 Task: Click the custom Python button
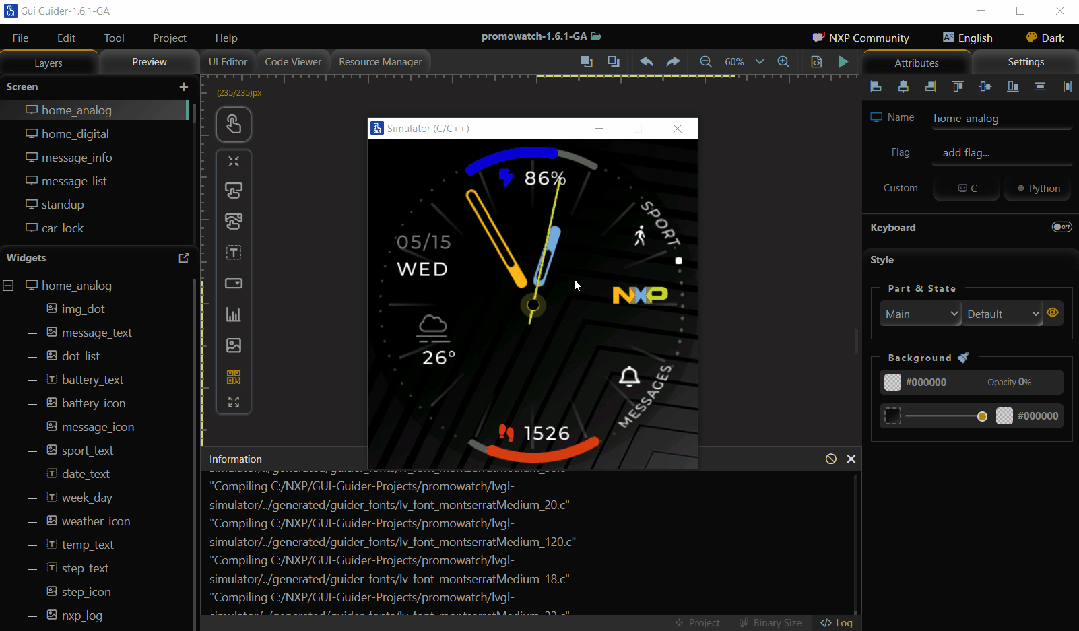point(1038,188)
